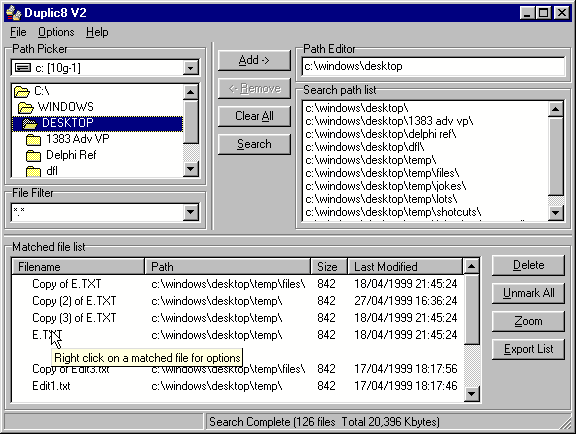Select matched file Copy of E.TXT

(x=66, y=284)
